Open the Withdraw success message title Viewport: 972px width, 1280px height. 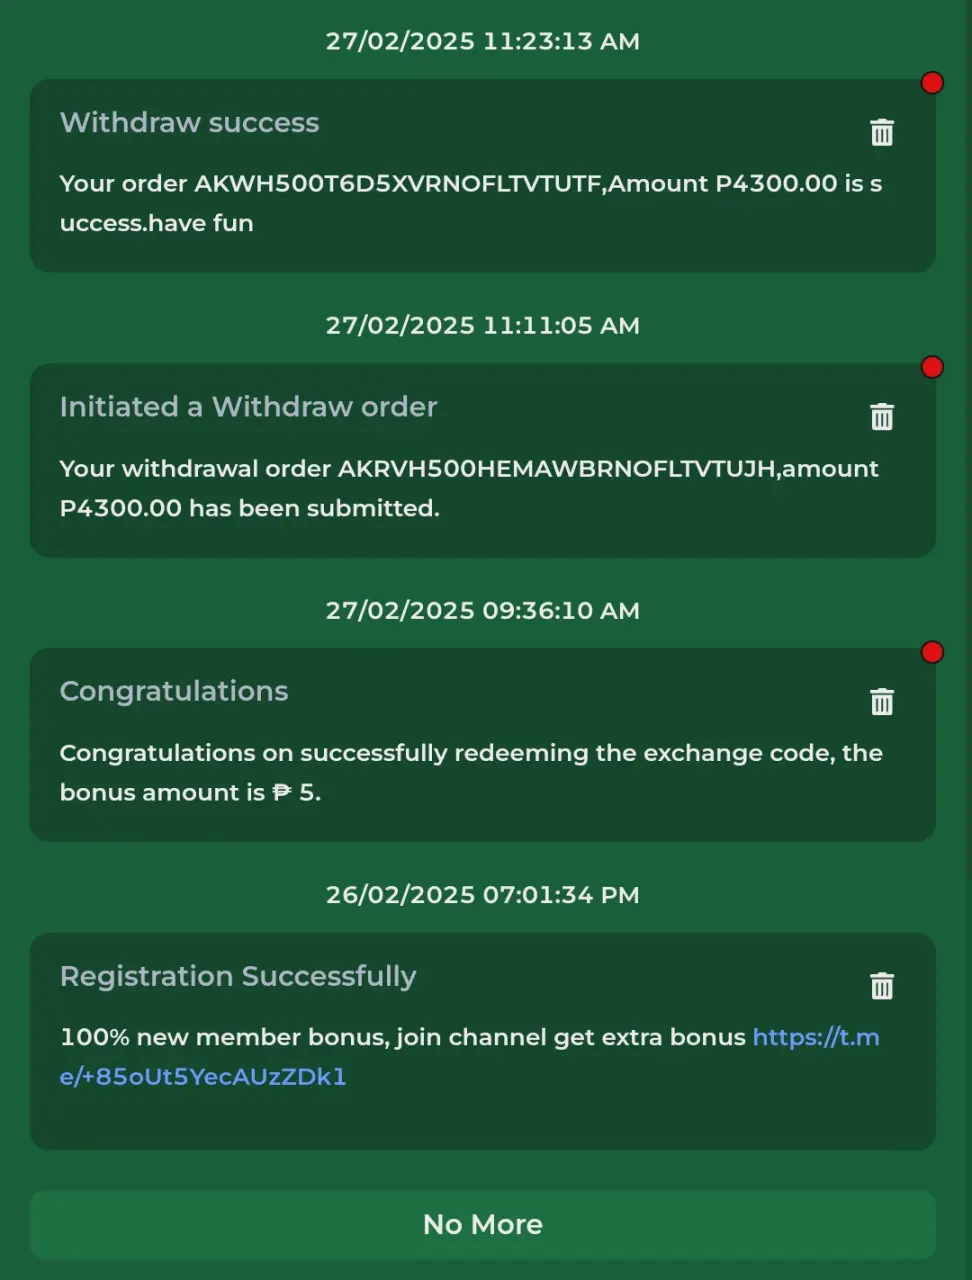click(x=189, y=122)
